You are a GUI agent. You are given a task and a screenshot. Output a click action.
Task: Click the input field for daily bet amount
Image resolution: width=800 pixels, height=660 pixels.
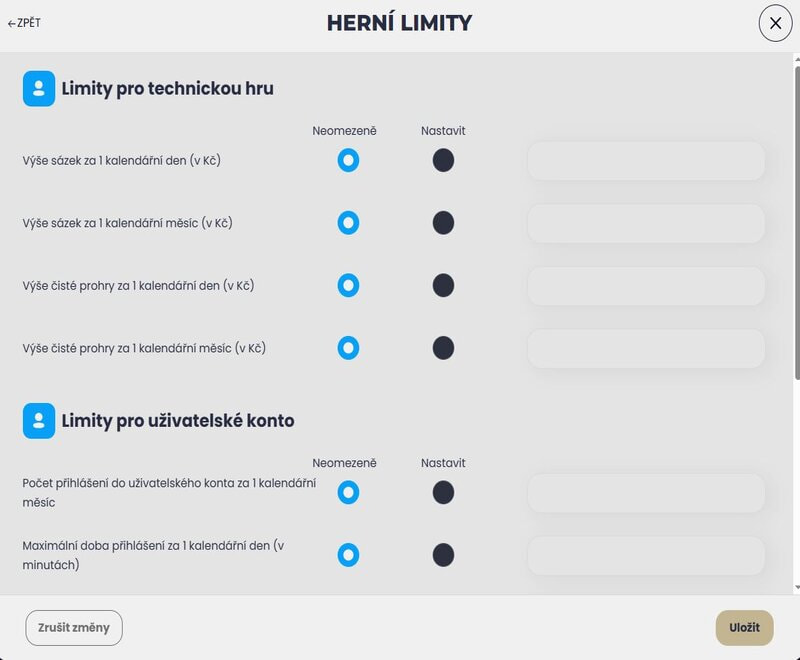click(x=646, y=159)
